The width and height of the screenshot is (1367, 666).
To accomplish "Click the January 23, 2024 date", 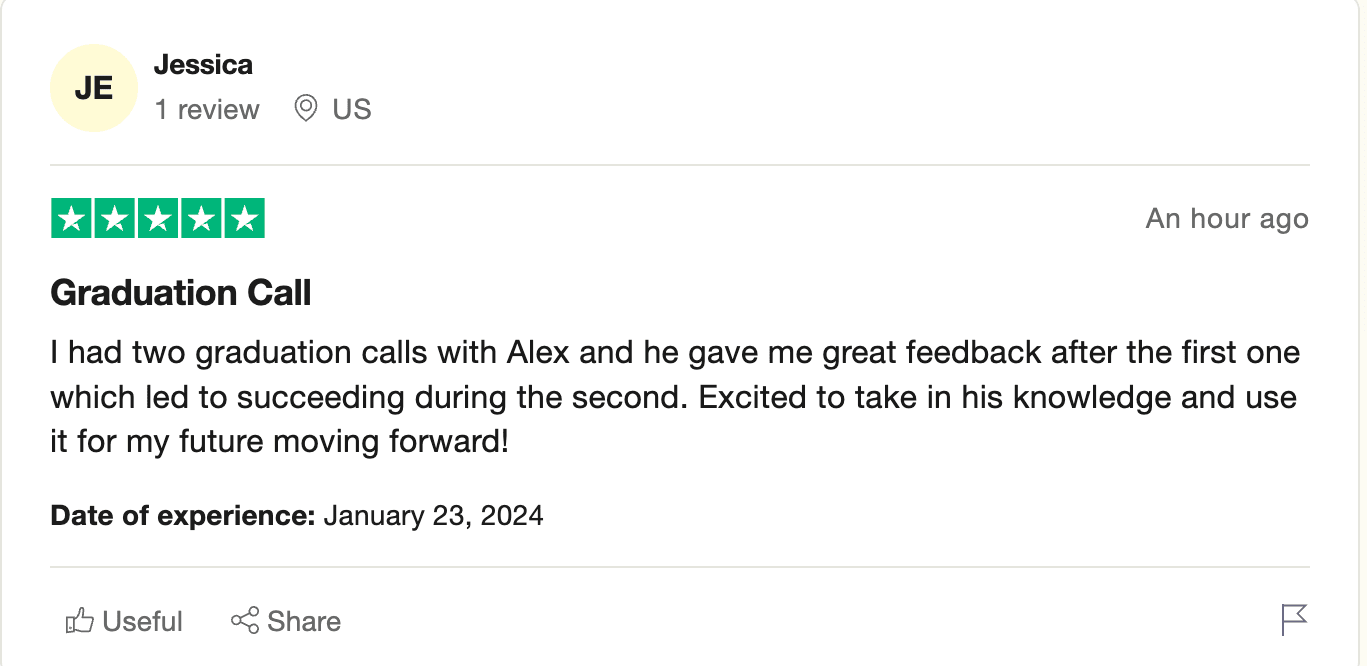I will click(434, 516).
